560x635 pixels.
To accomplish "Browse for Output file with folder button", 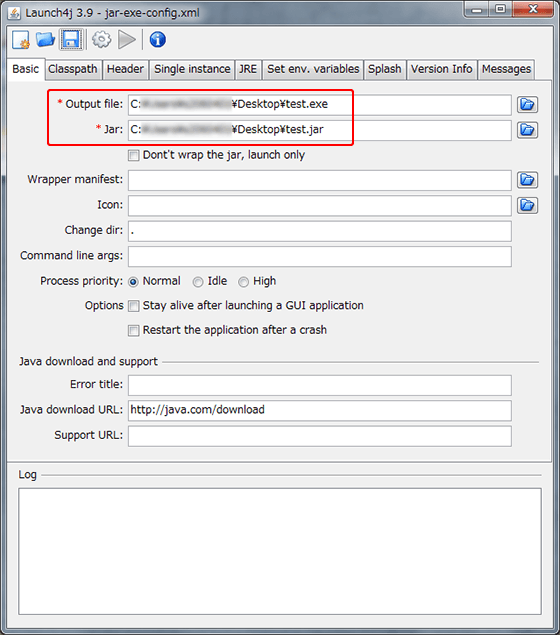I will (527, 104).
